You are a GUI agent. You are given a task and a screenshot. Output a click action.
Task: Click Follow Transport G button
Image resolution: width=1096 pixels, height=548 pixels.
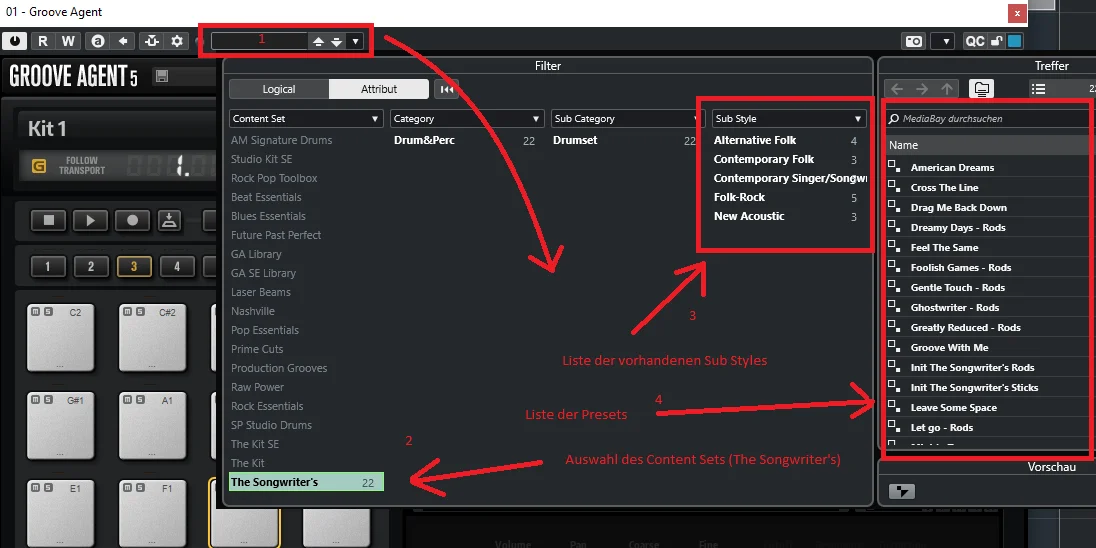39,166
